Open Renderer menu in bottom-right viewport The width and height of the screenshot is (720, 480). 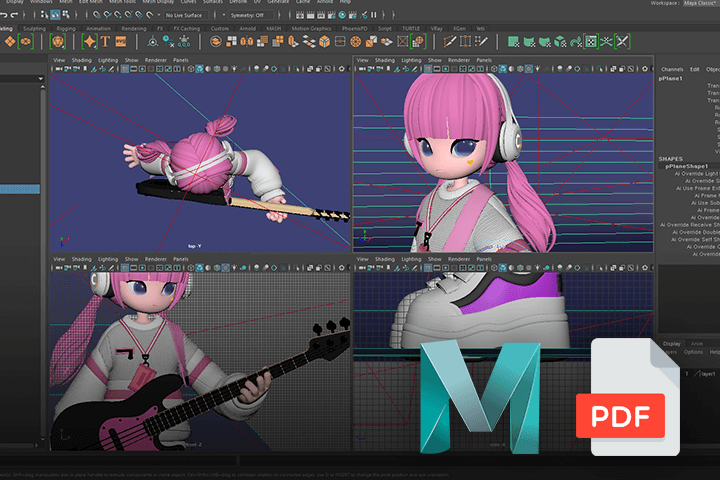[x=459, y=259]
